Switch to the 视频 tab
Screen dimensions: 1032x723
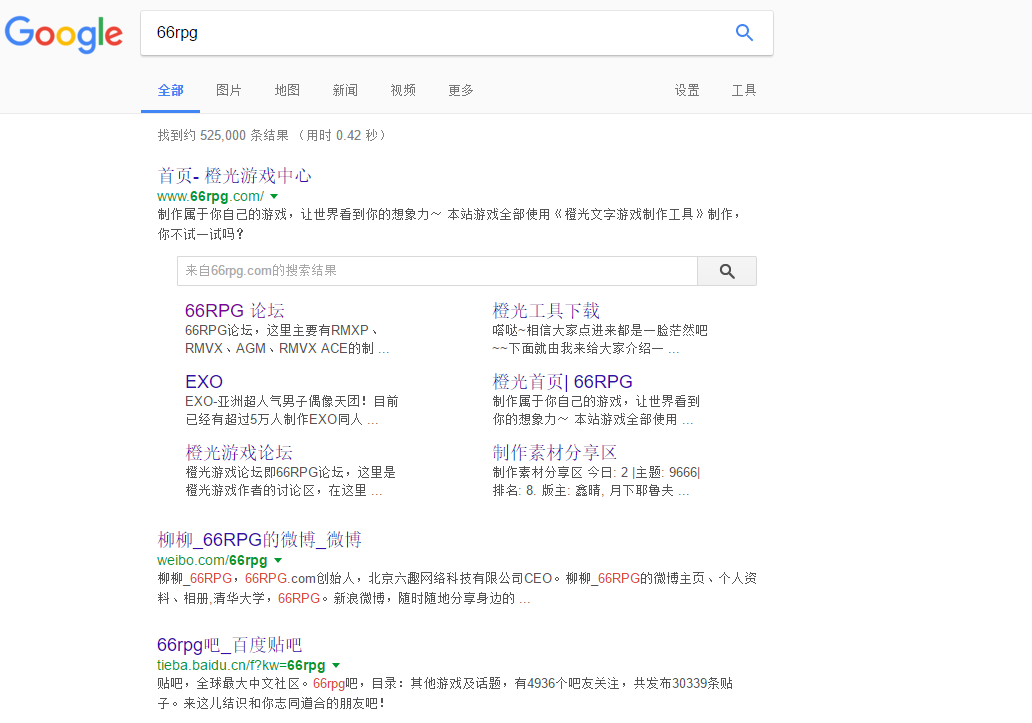tap(403, 91)
